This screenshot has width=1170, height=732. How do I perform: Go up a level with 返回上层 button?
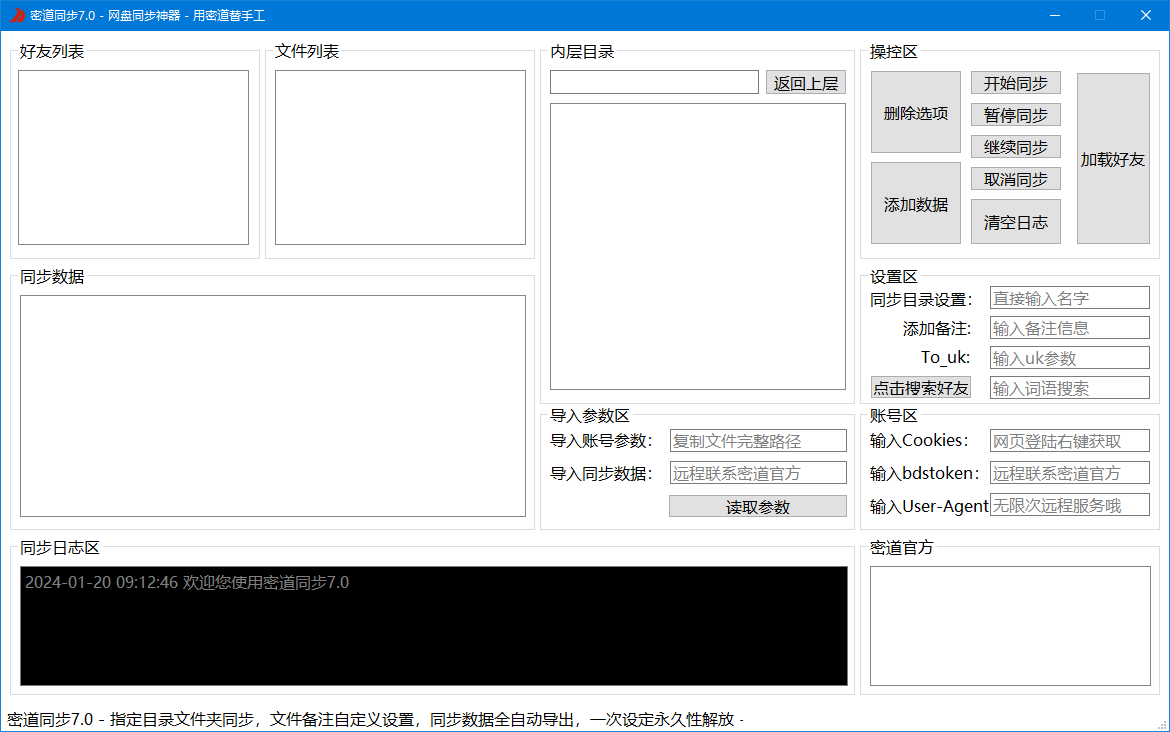coord(806,82)
